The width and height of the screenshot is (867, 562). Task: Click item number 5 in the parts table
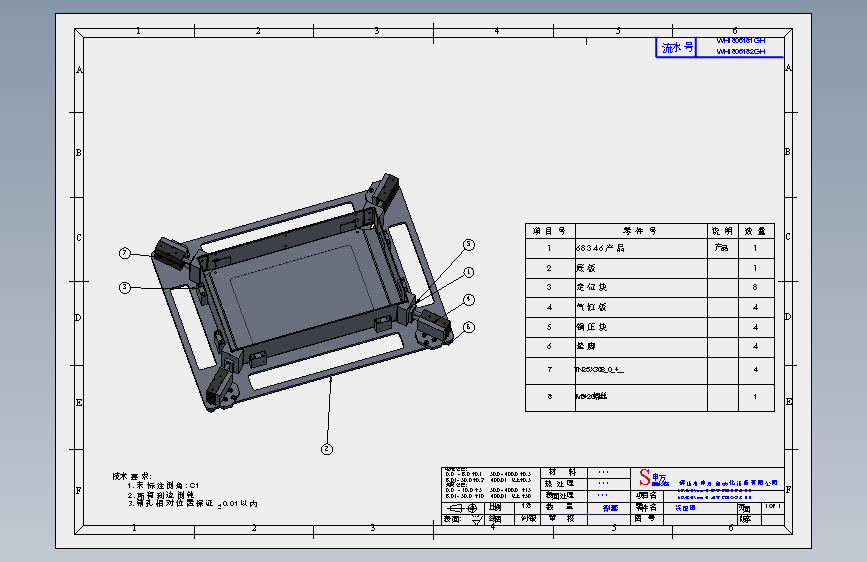pyautogui.click(x=549, y=327)
